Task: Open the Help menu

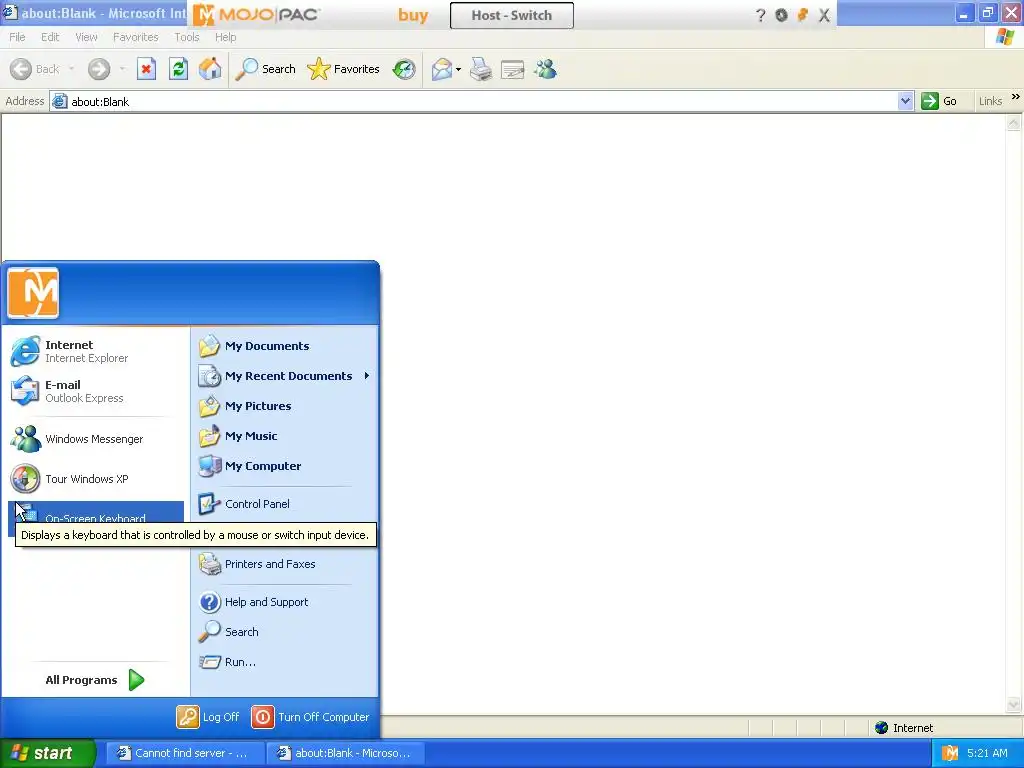Action: (225, 37)
